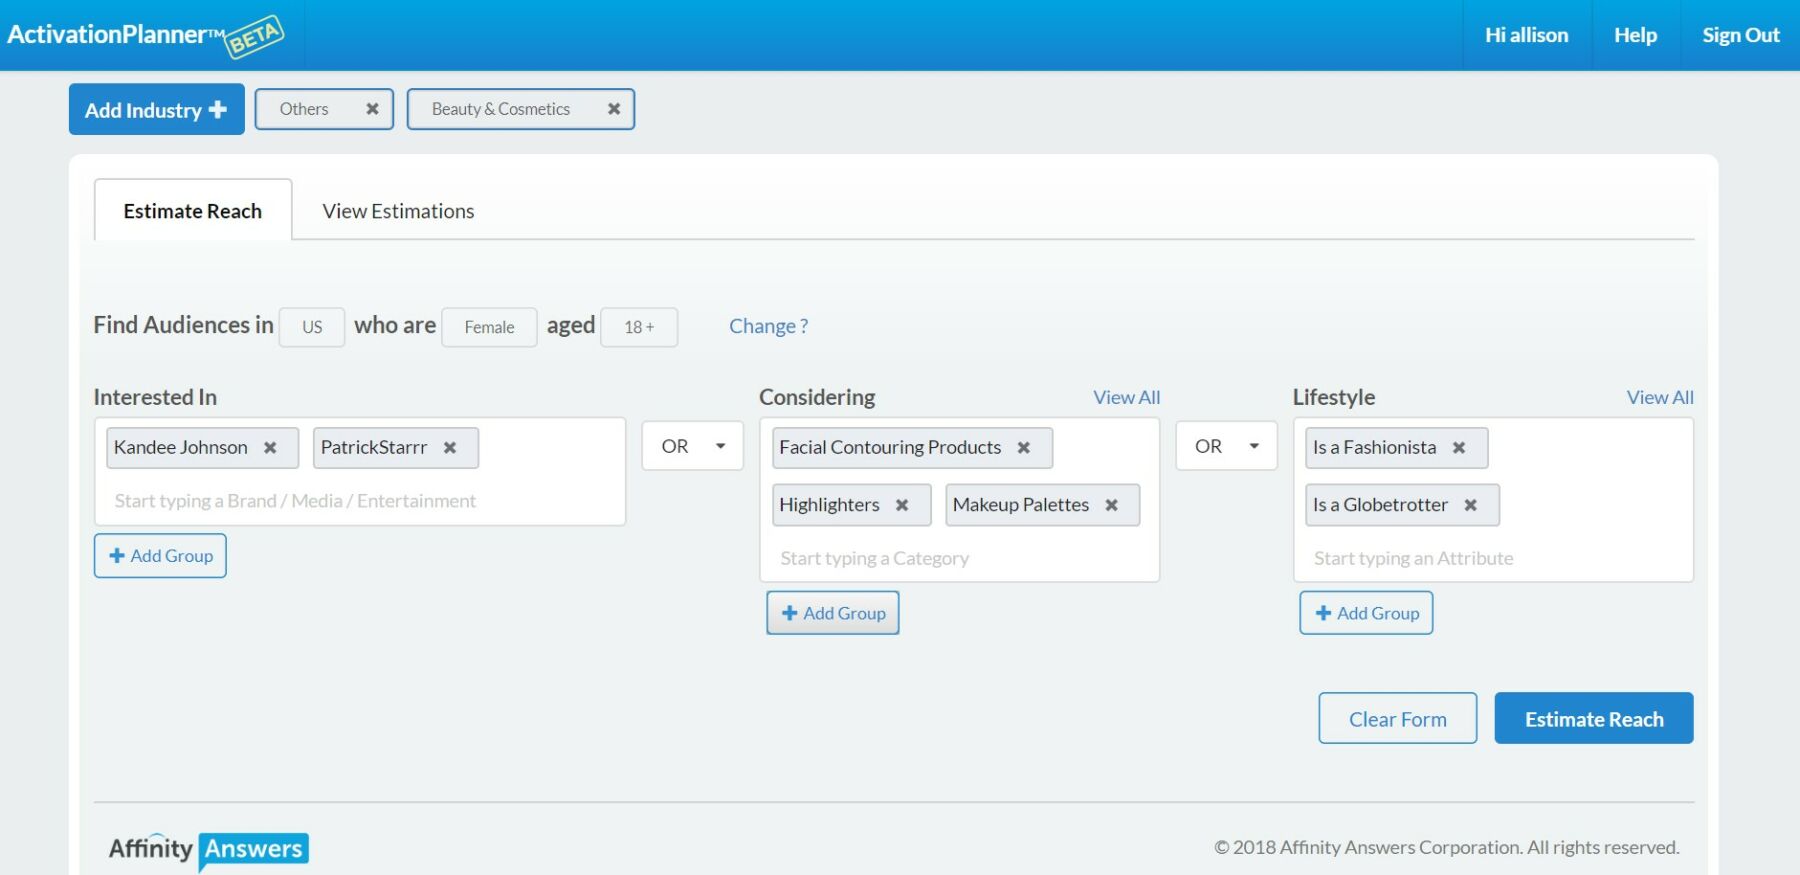Screen dimensions: 1800x875
Task: Remove the Is a Fashionista attribute
Action: (1459, 448)
